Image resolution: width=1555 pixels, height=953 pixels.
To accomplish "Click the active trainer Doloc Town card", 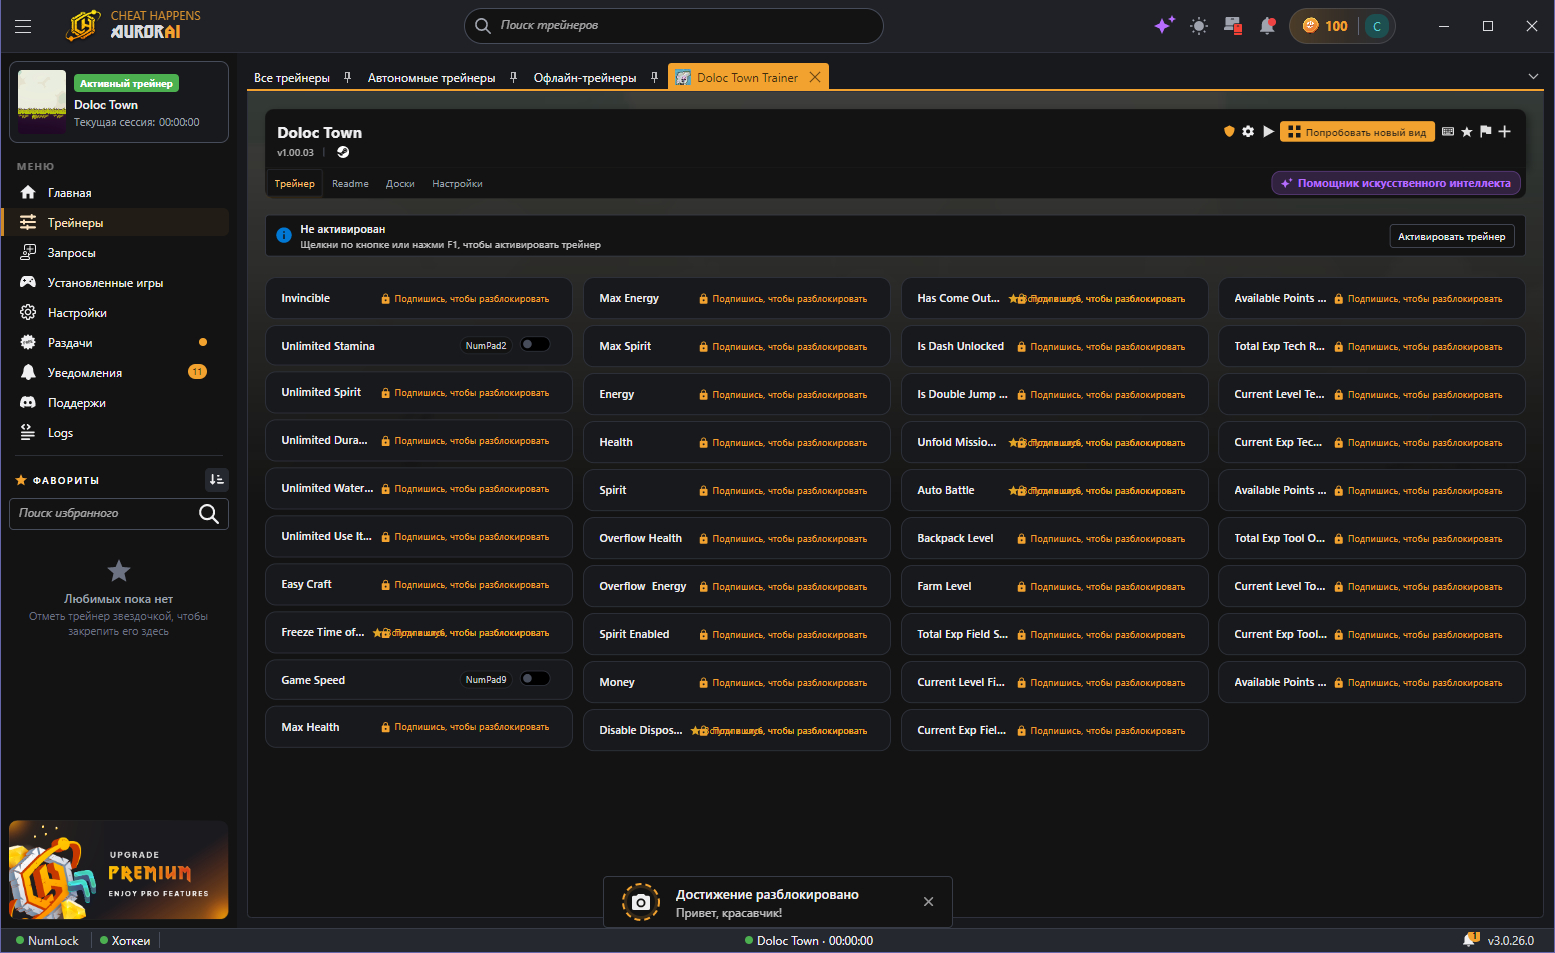I will 119,103.
